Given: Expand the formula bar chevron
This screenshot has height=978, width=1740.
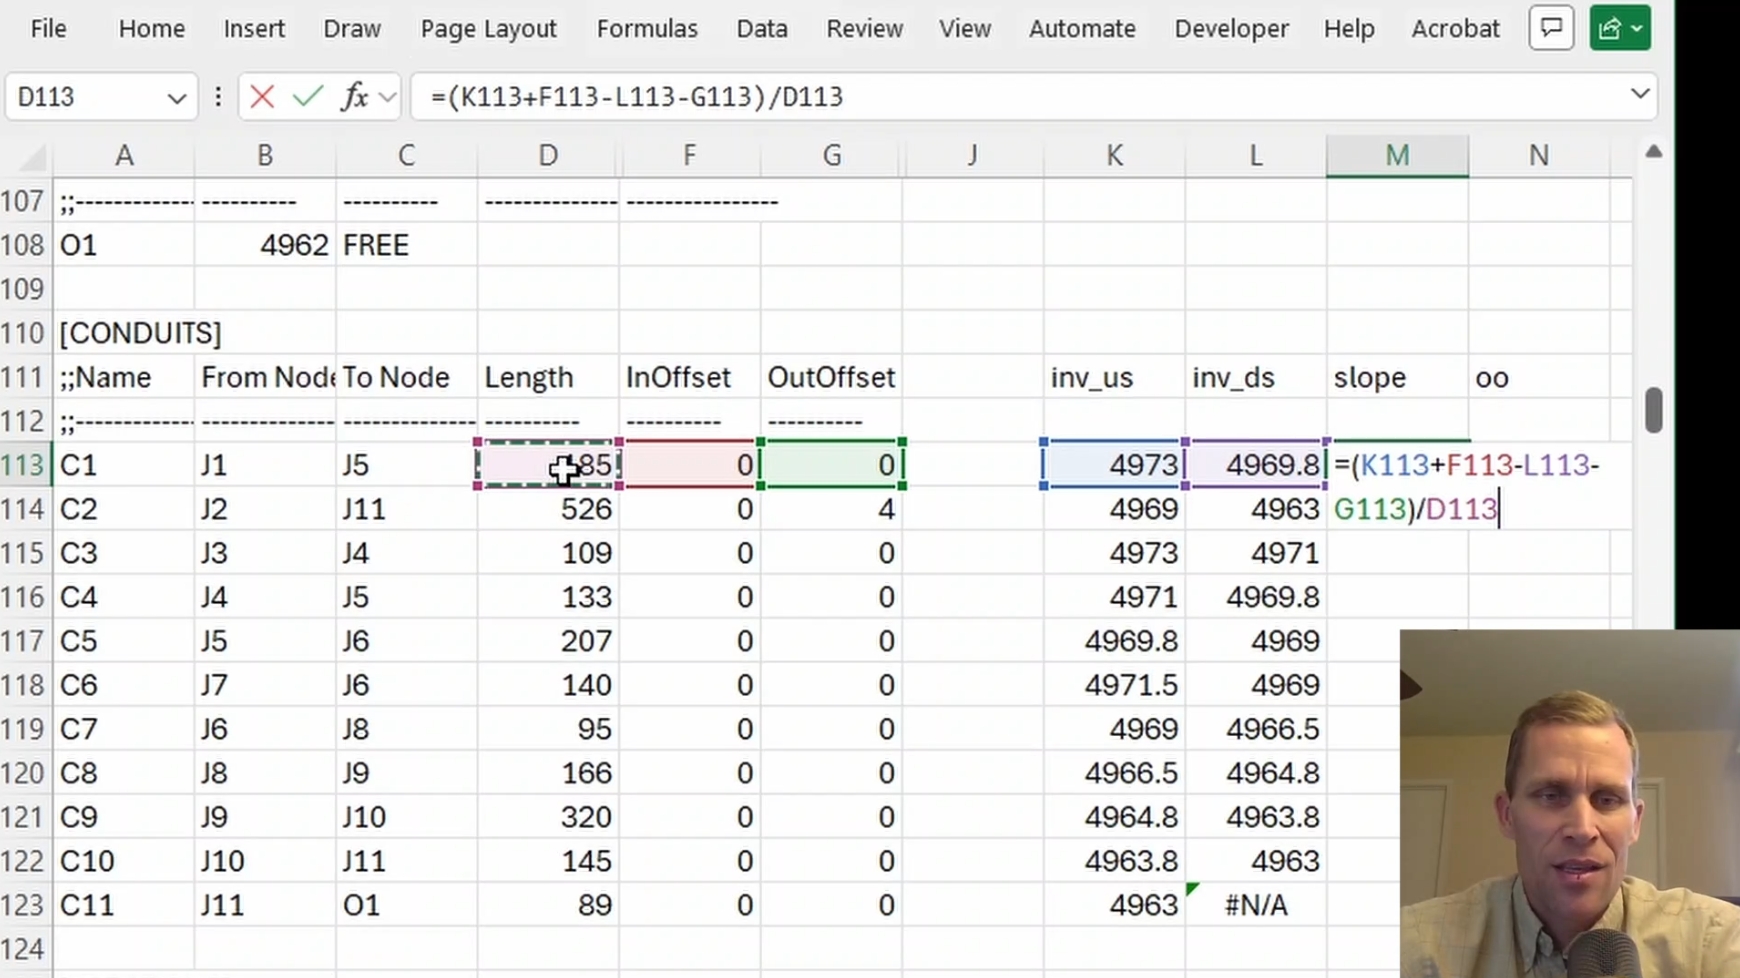Looking at the screenshot, I should [x=1639, y=95].
